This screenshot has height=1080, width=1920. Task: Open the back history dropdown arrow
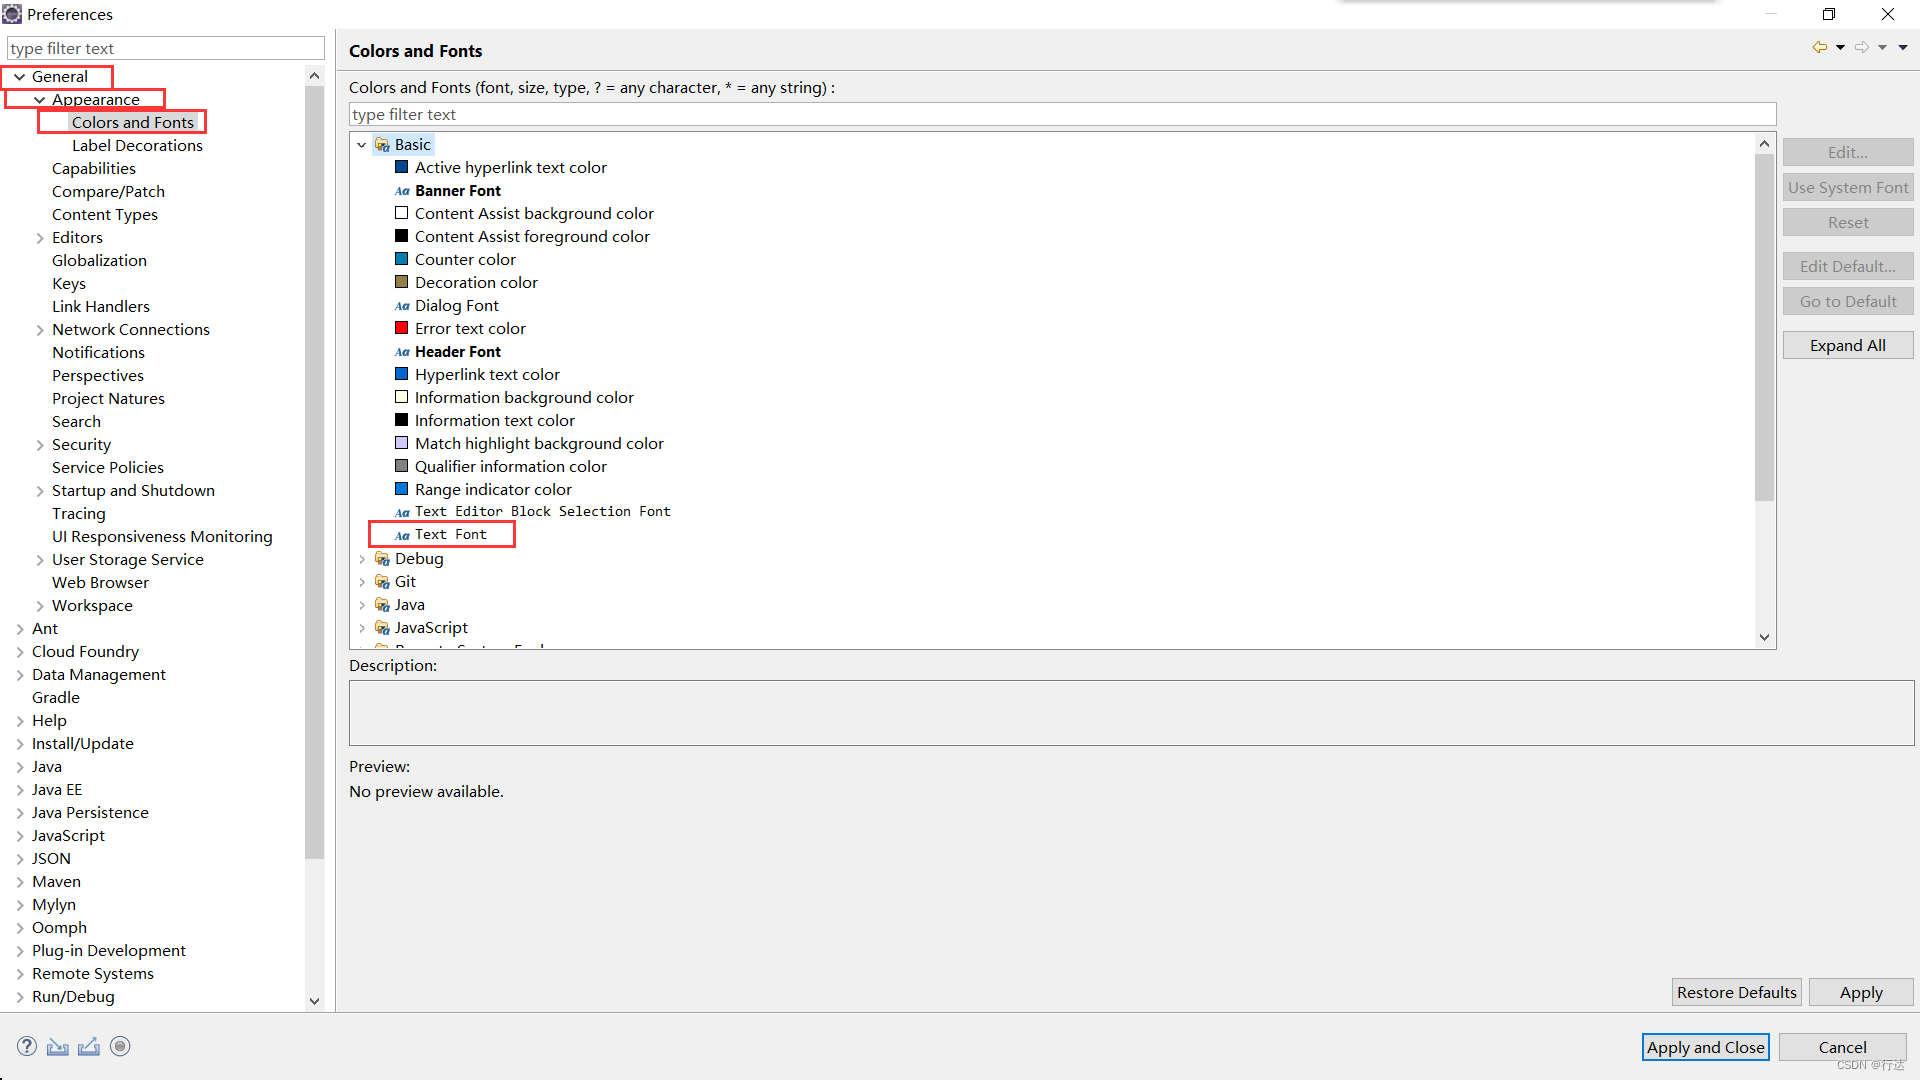tap(1840, 47)
